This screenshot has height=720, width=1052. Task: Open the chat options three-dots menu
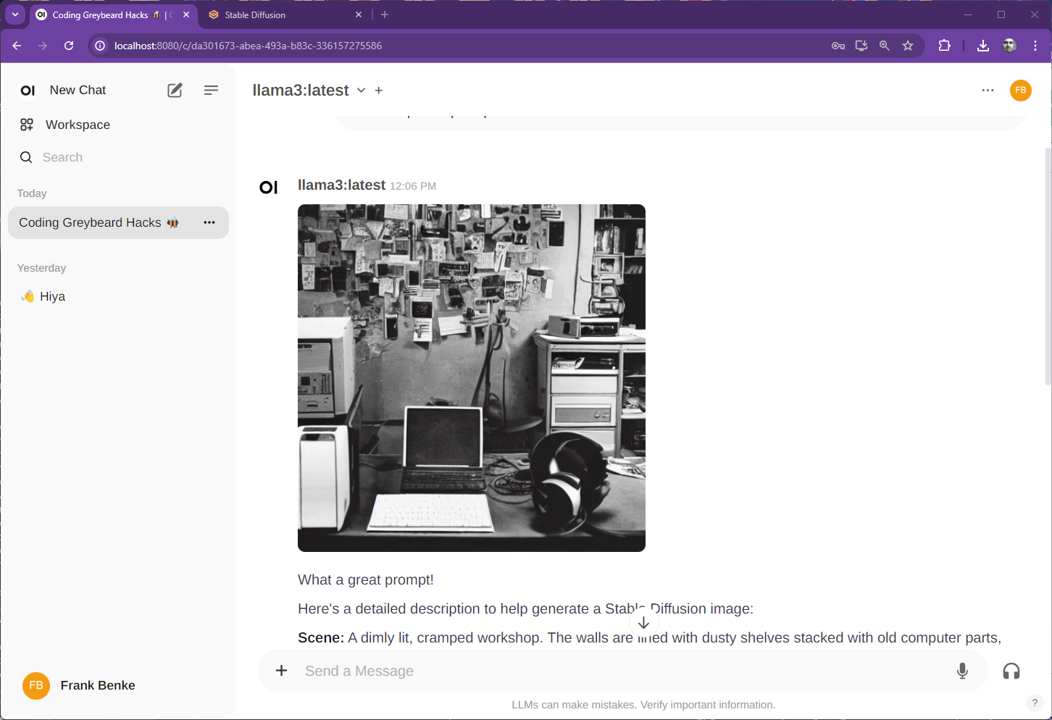click(x=987, y=90)
